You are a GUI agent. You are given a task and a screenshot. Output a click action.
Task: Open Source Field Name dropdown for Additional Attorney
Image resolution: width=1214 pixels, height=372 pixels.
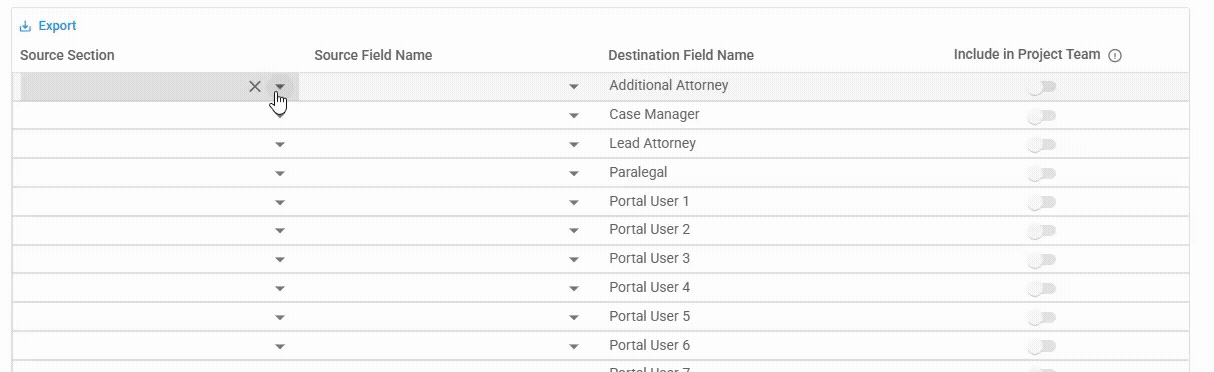click(574, 87)
